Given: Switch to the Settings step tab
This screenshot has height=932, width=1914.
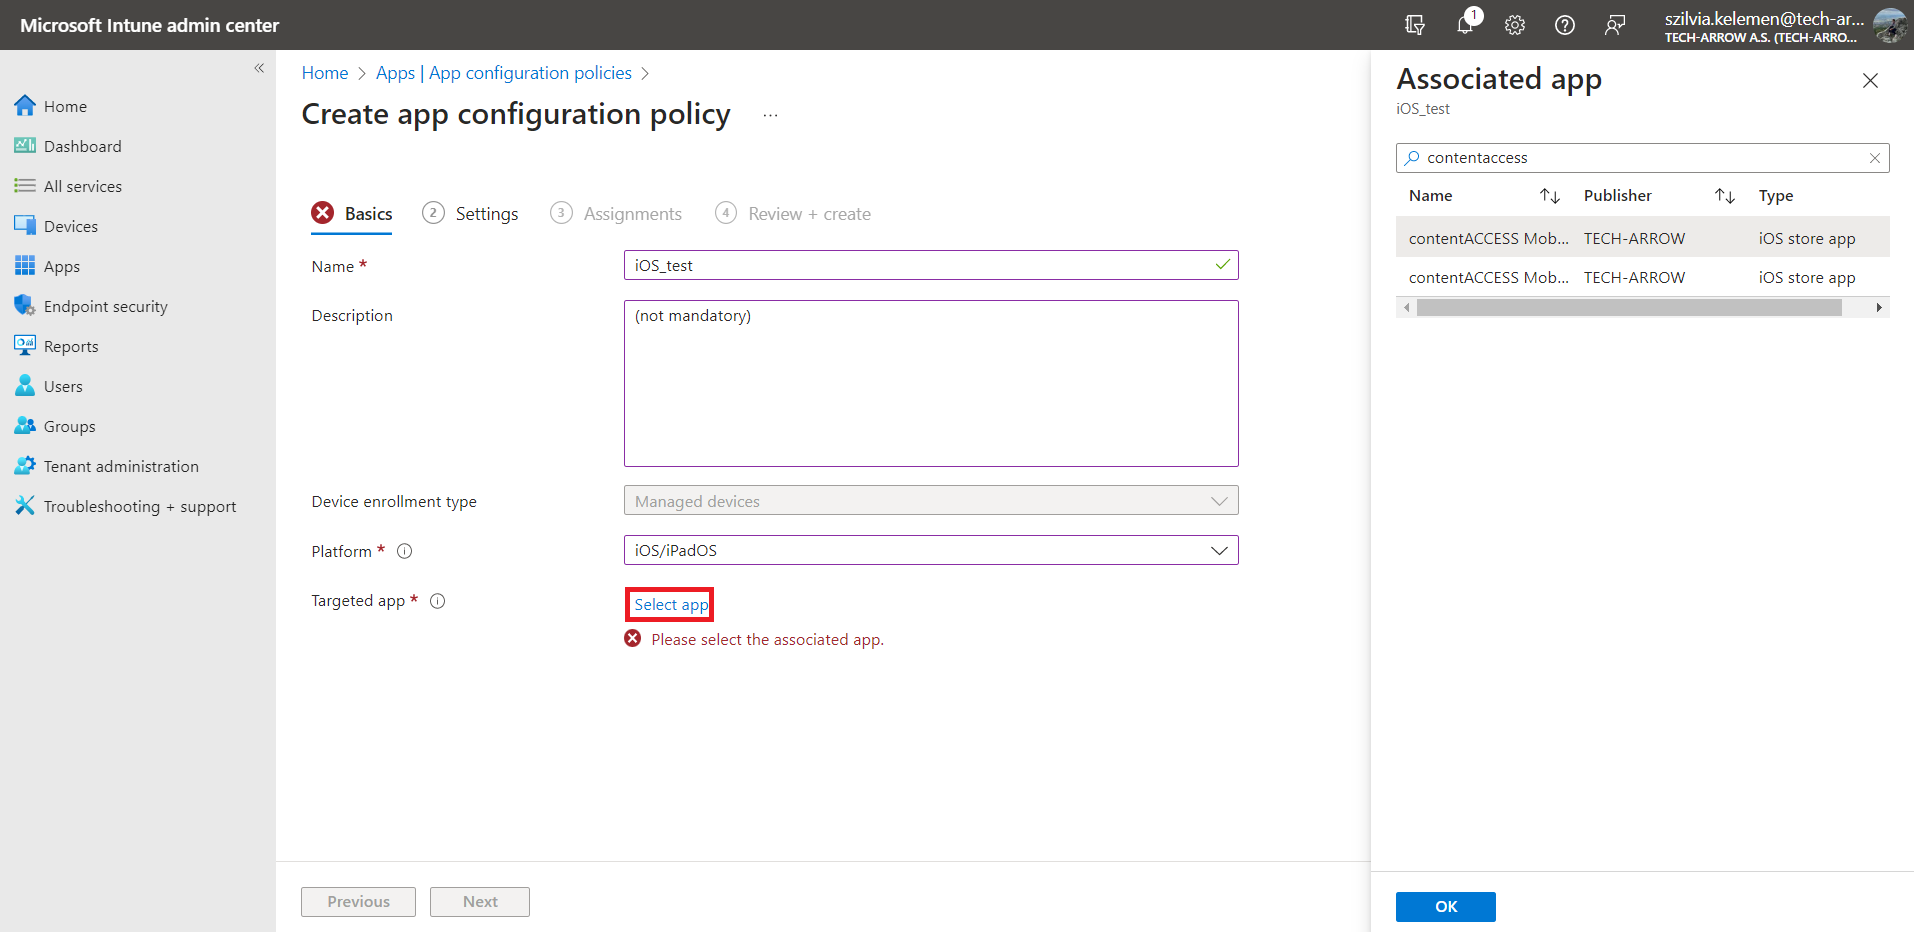Looking at the screenshot, I should click(486, 214).
